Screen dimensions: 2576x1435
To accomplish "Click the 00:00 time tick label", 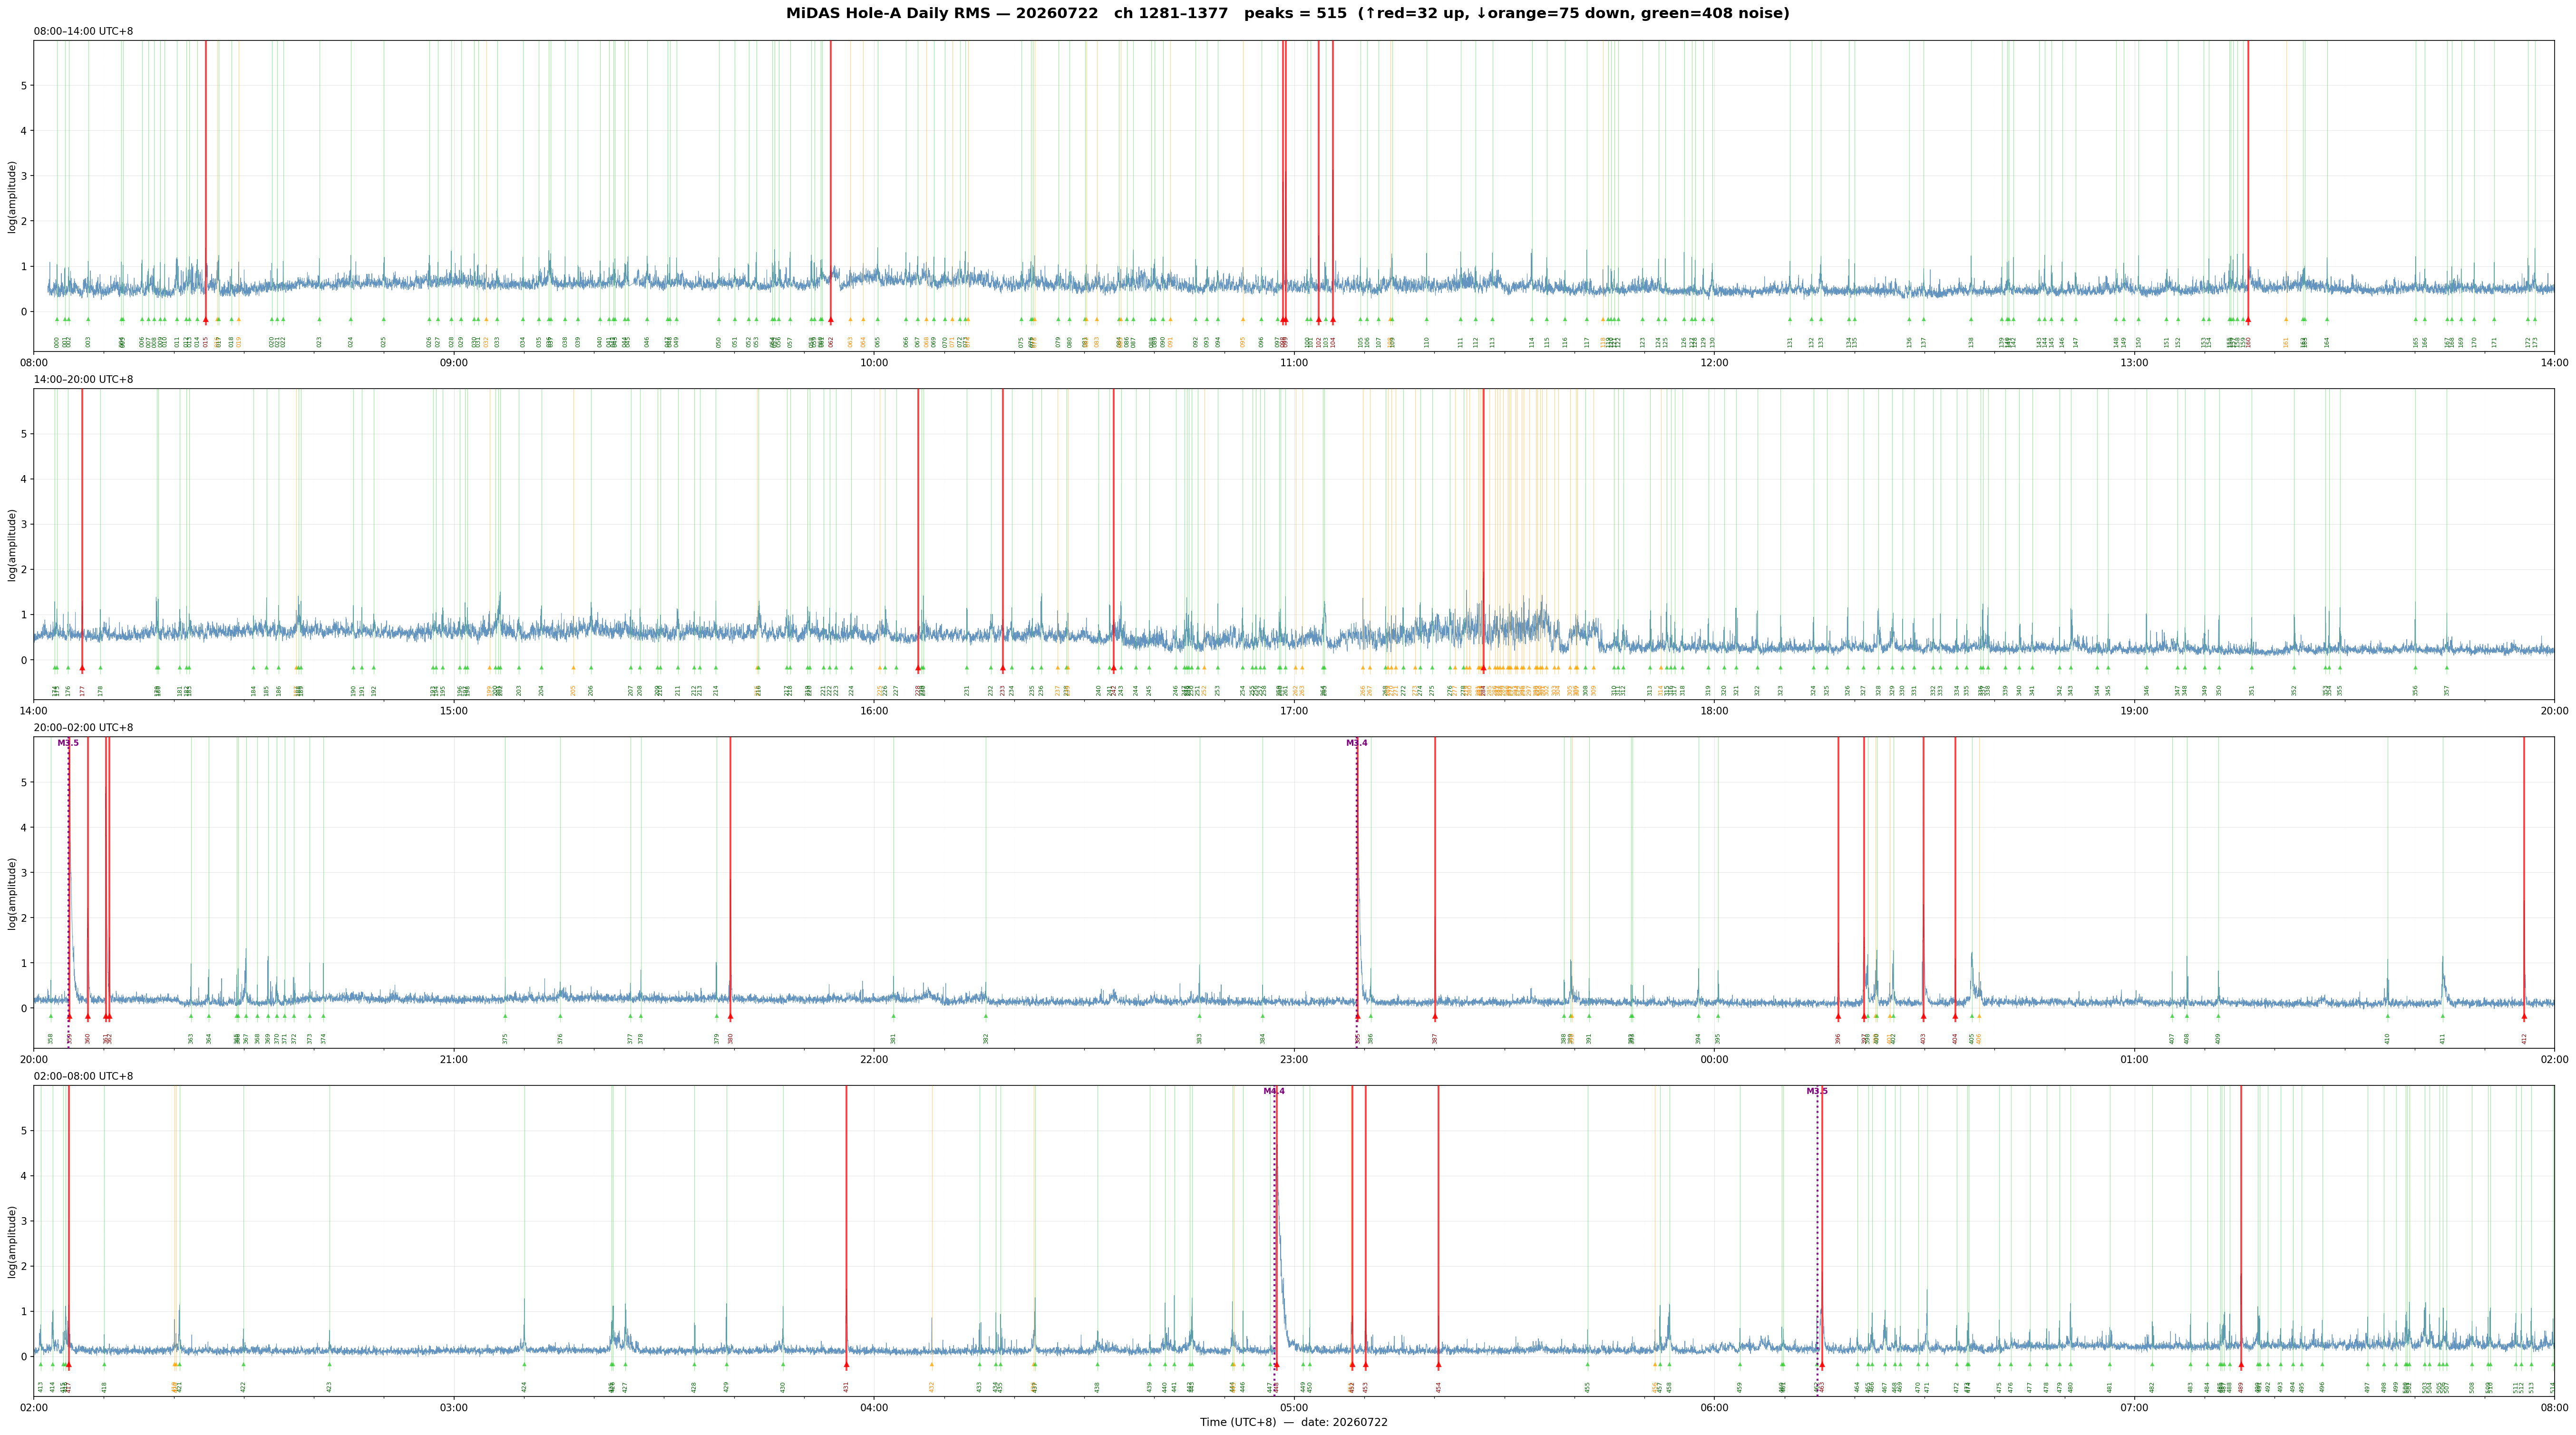I will [x=1714, y=1058].
